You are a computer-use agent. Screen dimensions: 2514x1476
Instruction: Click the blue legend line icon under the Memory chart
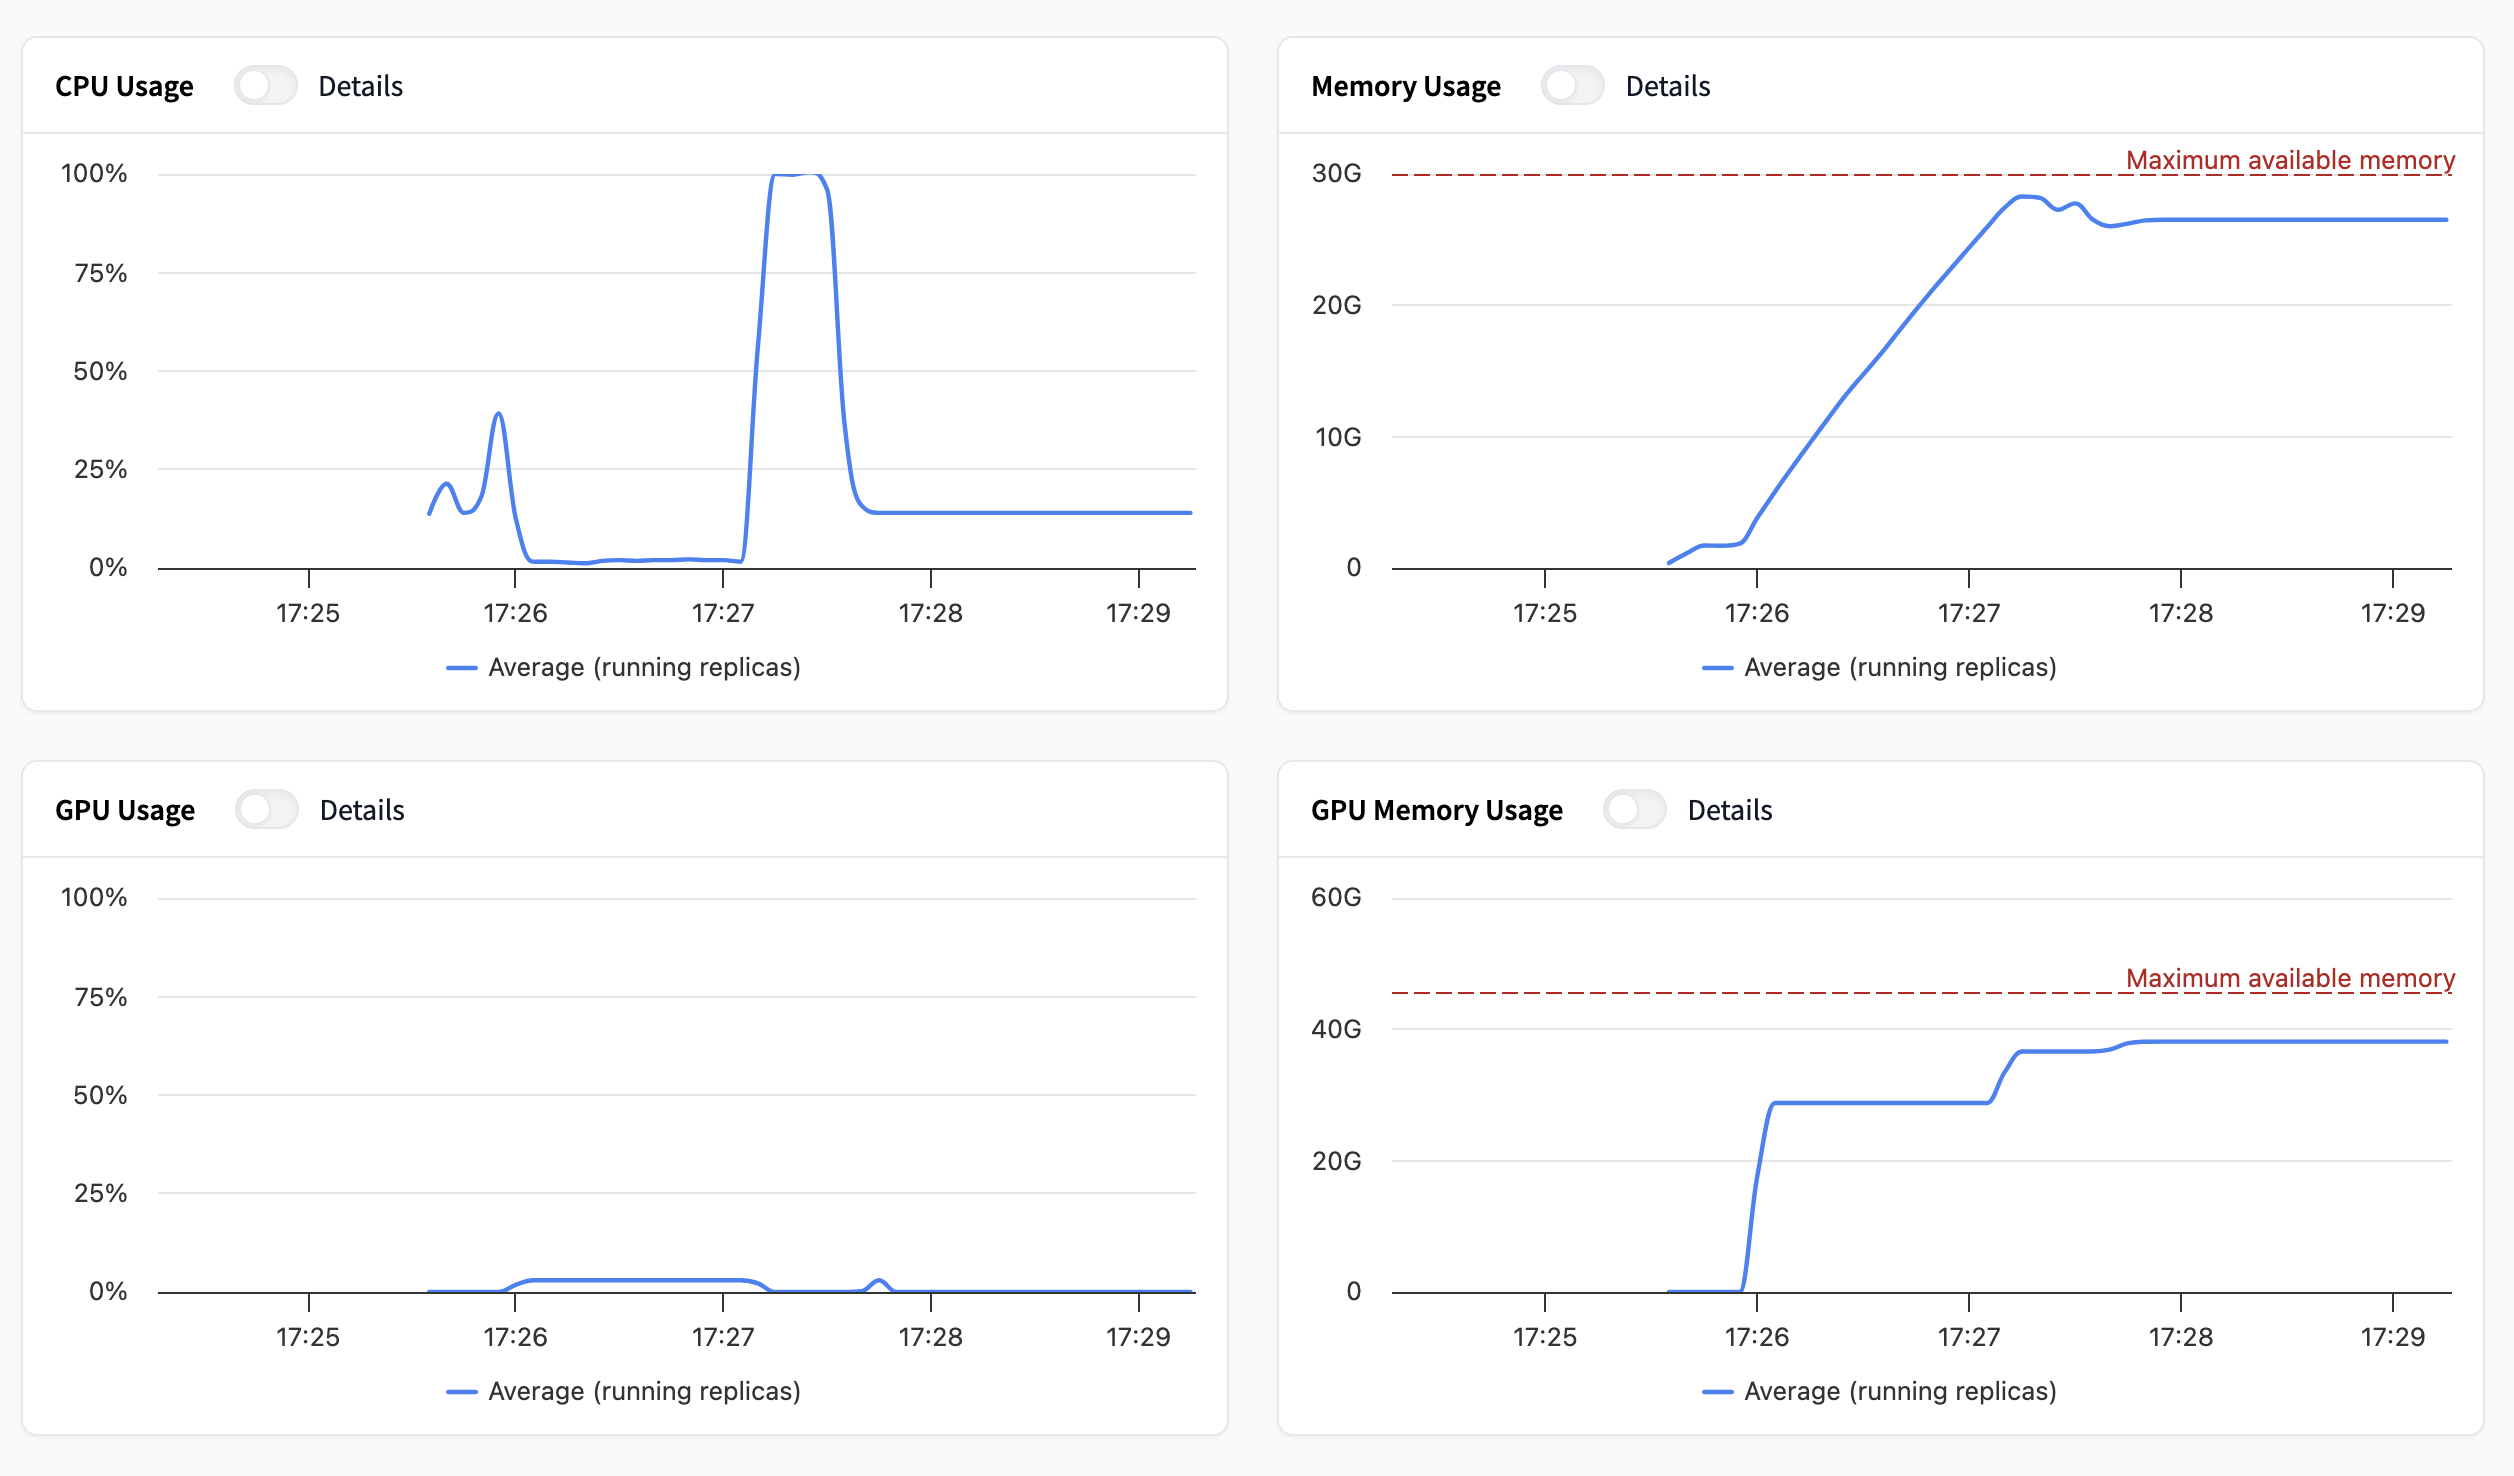(x=1717, y=668)
